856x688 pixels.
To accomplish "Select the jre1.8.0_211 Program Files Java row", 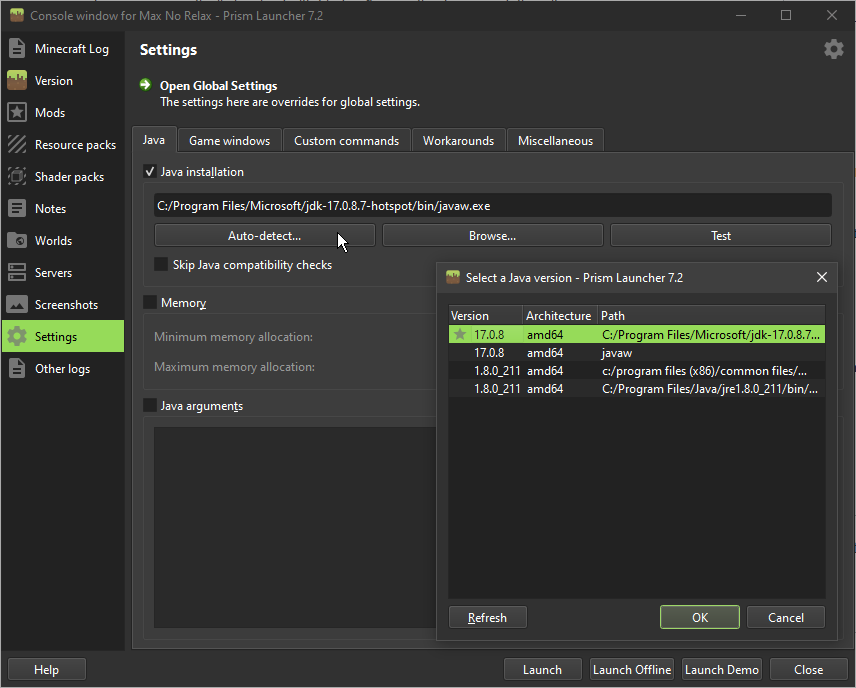I will (637, 389).
